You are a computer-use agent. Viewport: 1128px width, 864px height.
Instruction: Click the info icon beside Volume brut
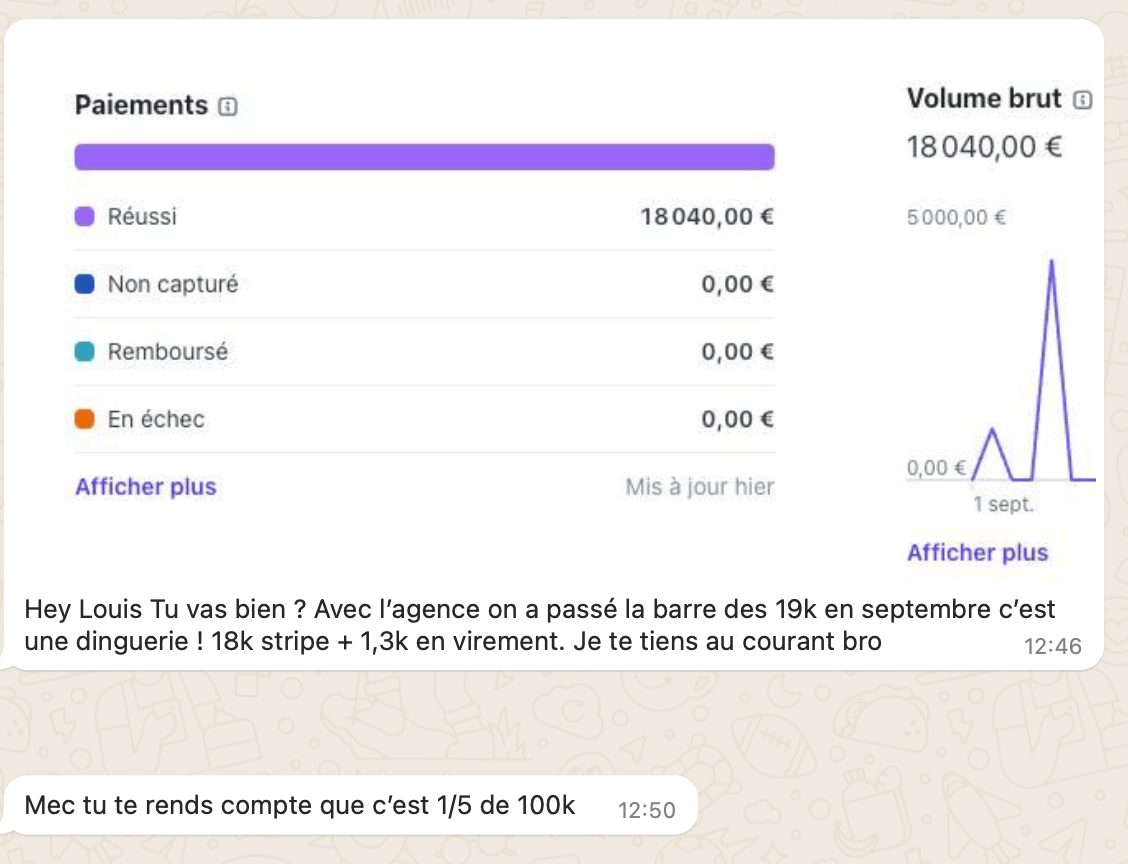pos(1083,99)
